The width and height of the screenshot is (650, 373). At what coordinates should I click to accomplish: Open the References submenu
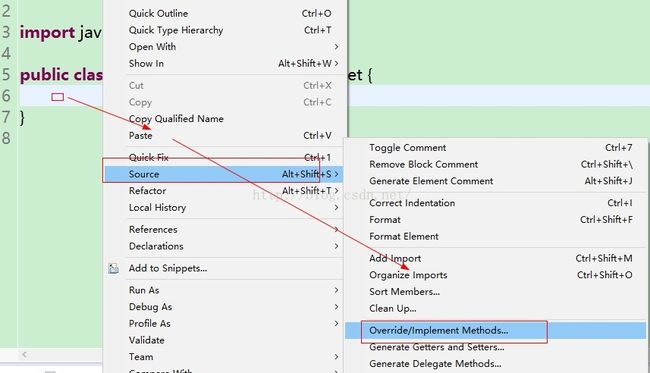(224, 230)
